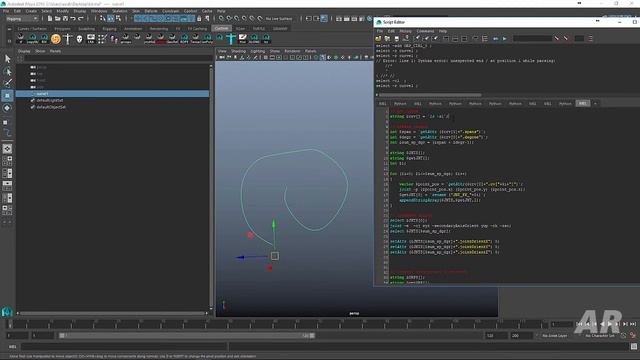Click Script Editor history horizontal scrollbar
640x360 pixels.
pyautogui.click(x=430, y=95)
